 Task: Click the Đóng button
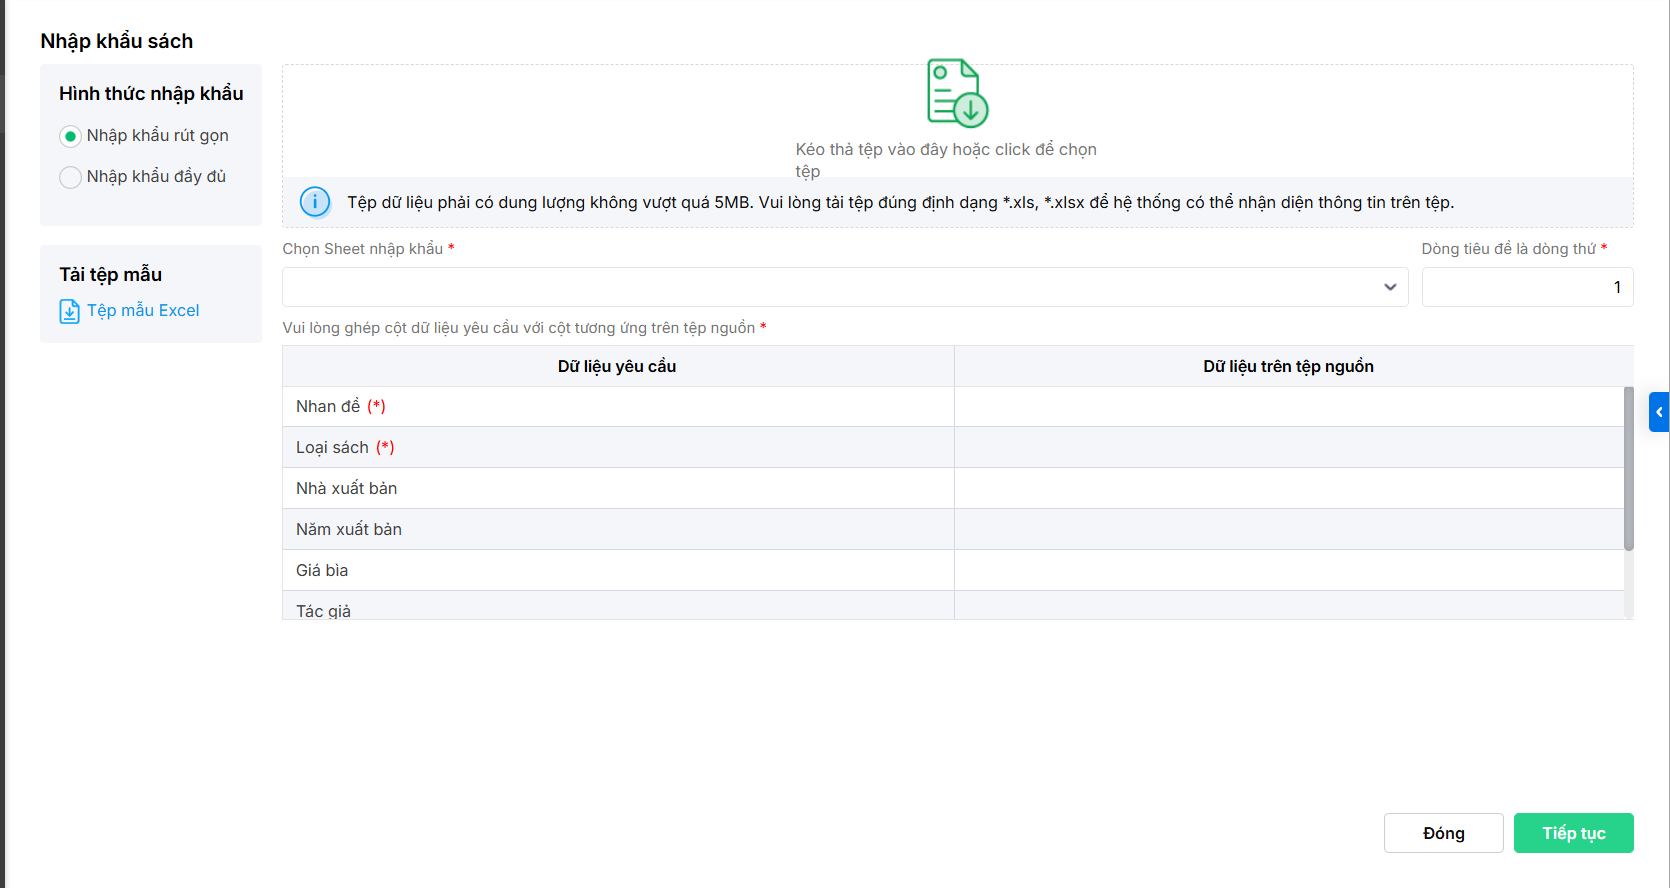(x=1443, y=833)
